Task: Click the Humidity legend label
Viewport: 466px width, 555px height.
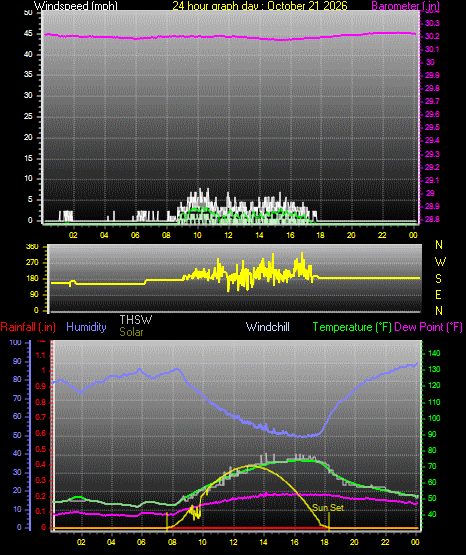Action: click(x=86, y=327)
